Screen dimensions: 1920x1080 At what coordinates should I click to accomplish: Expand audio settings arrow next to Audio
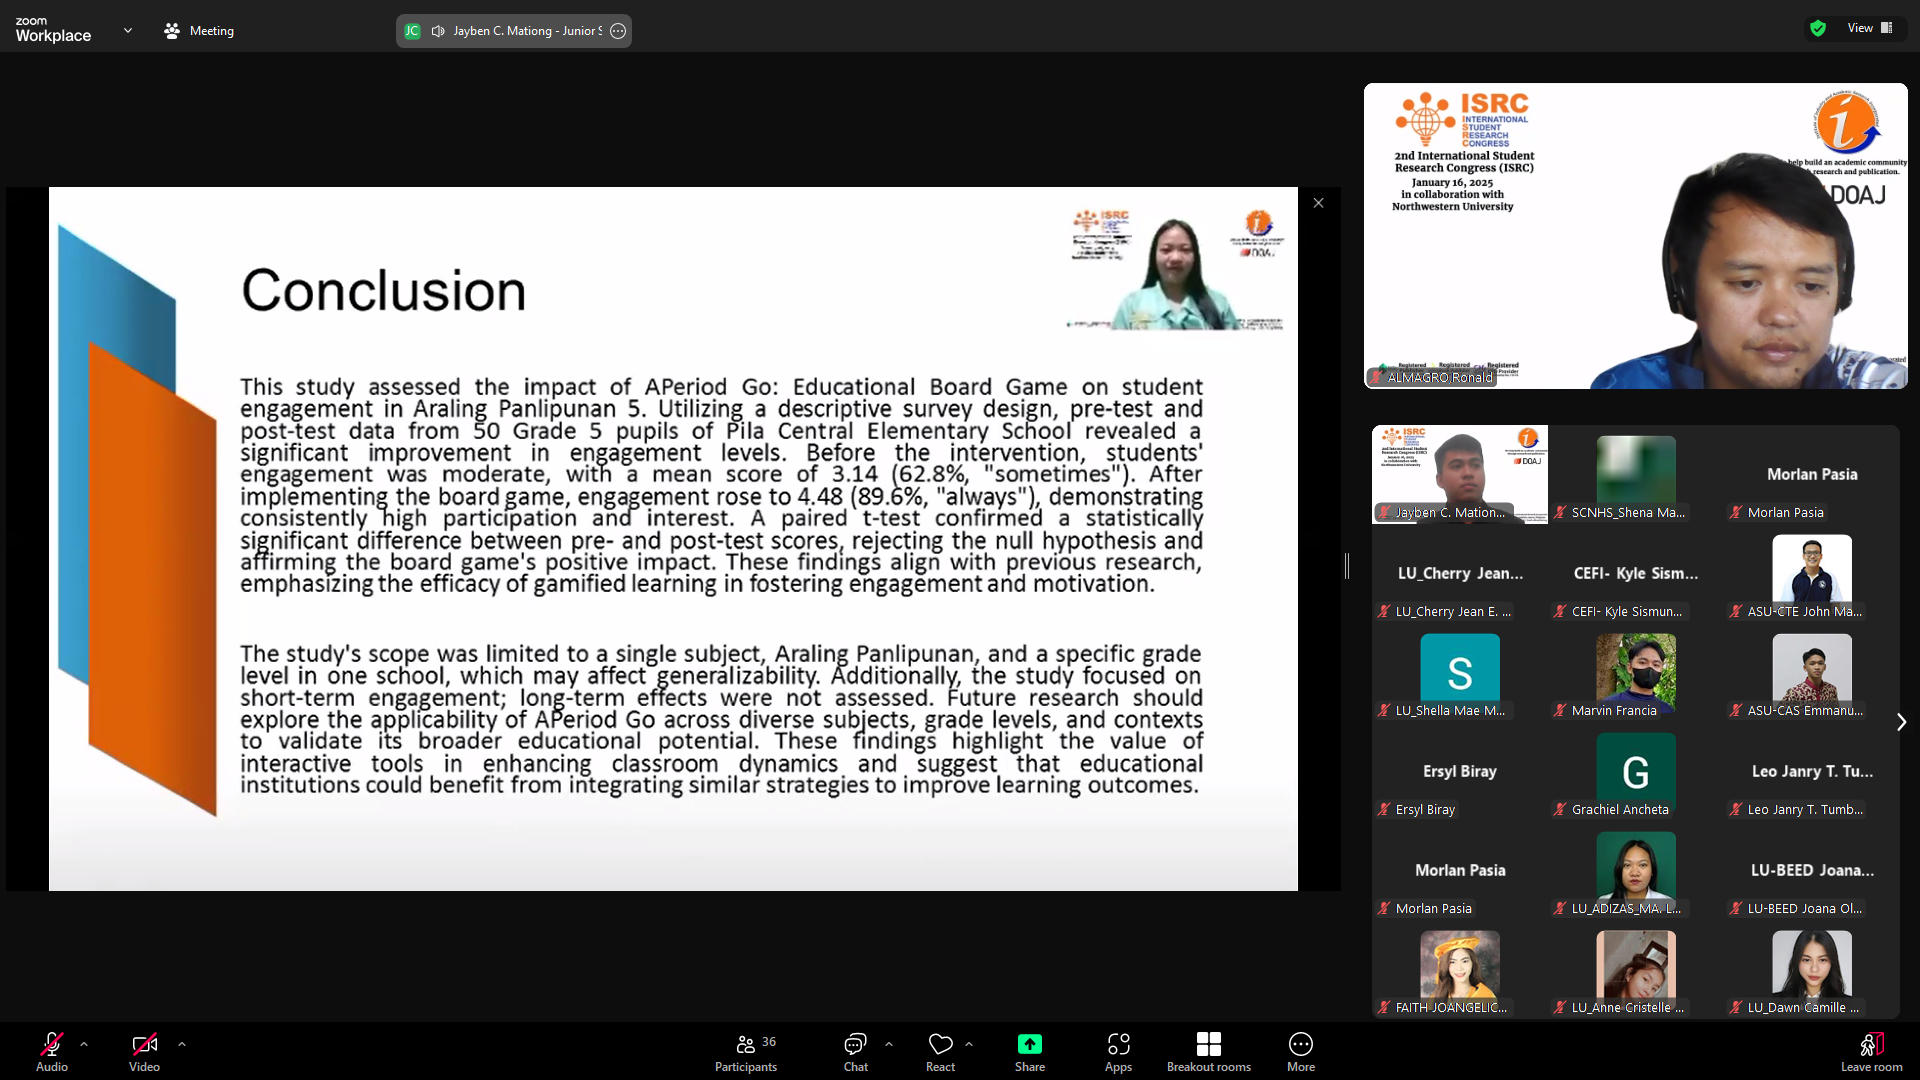pyautogui.click(x=84, y=1044)
